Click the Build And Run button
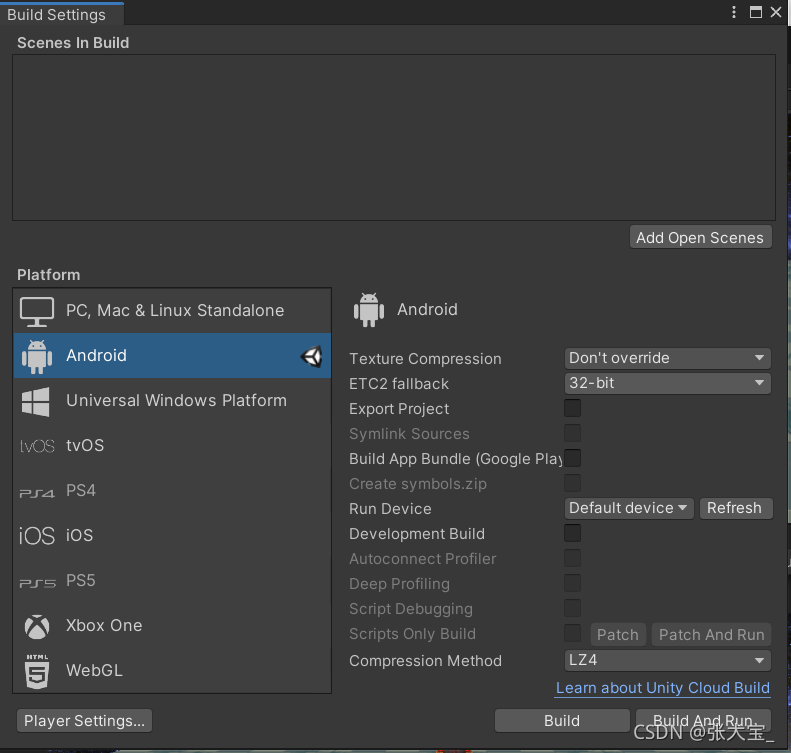Viewport: 791px width, 753px height. click(x=703, y=721)
